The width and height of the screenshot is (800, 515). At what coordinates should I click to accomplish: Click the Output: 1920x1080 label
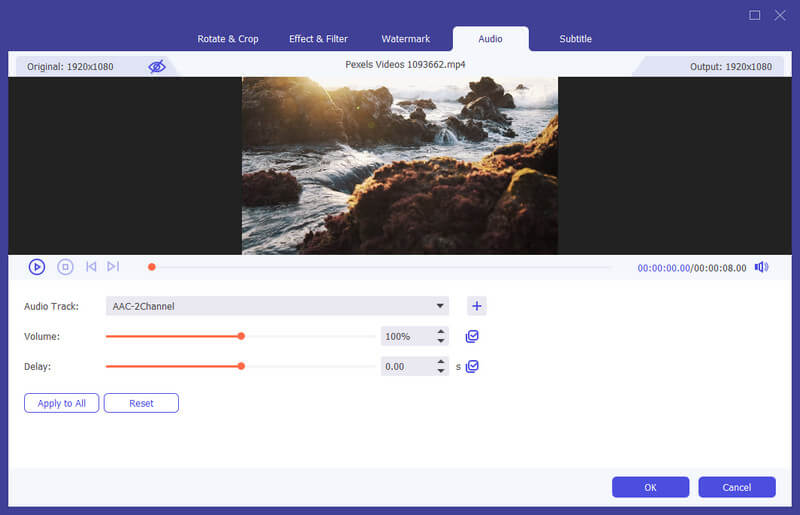(731, 66)
